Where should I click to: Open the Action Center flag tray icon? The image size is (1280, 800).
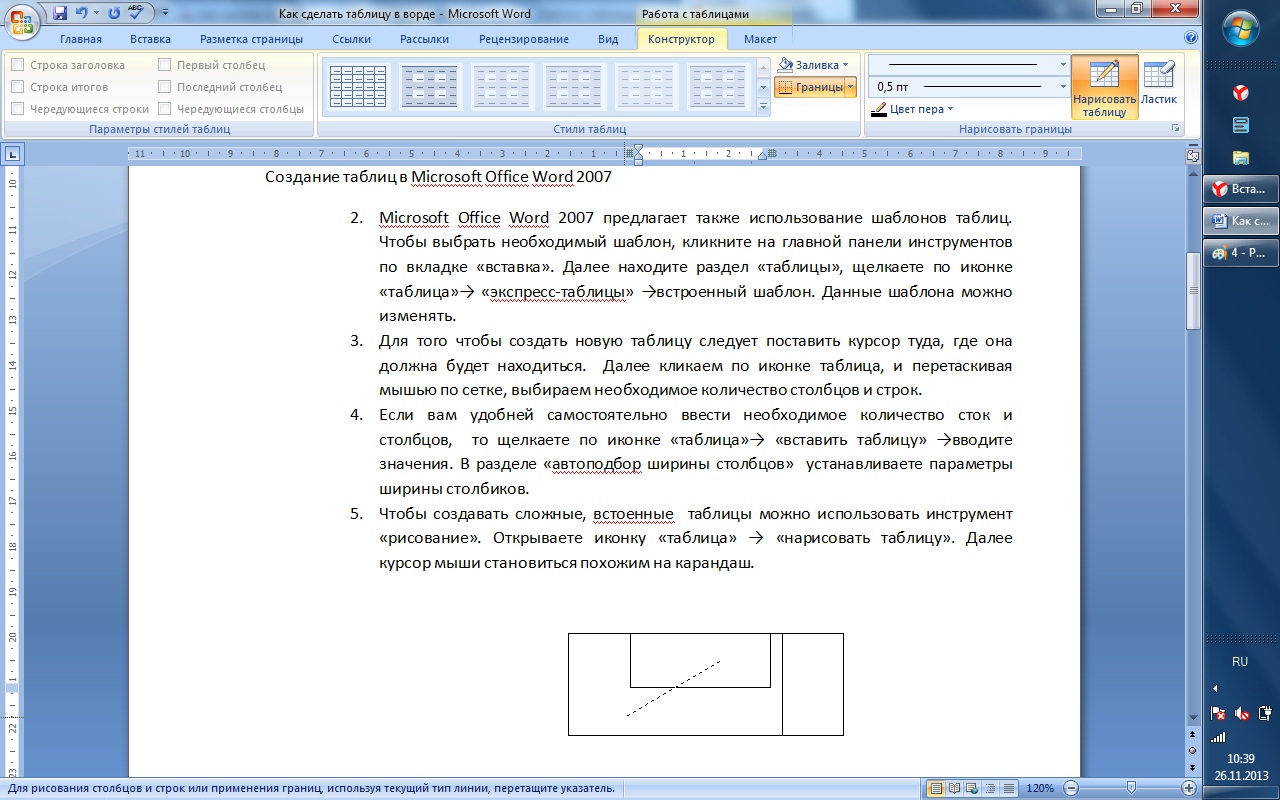[x=1219, y=713]
